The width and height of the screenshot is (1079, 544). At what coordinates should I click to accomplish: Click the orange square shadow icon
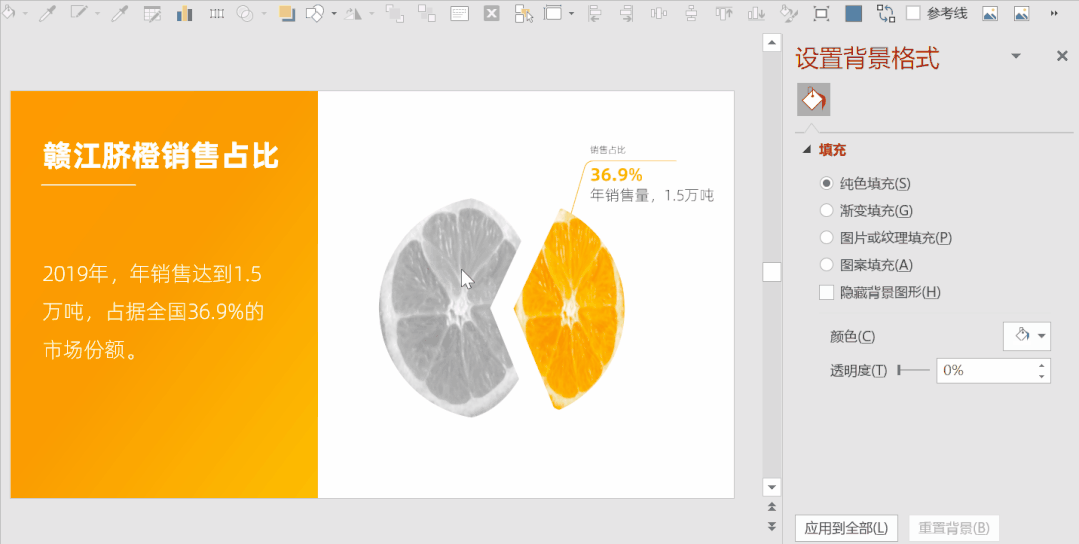pos(287,13)
